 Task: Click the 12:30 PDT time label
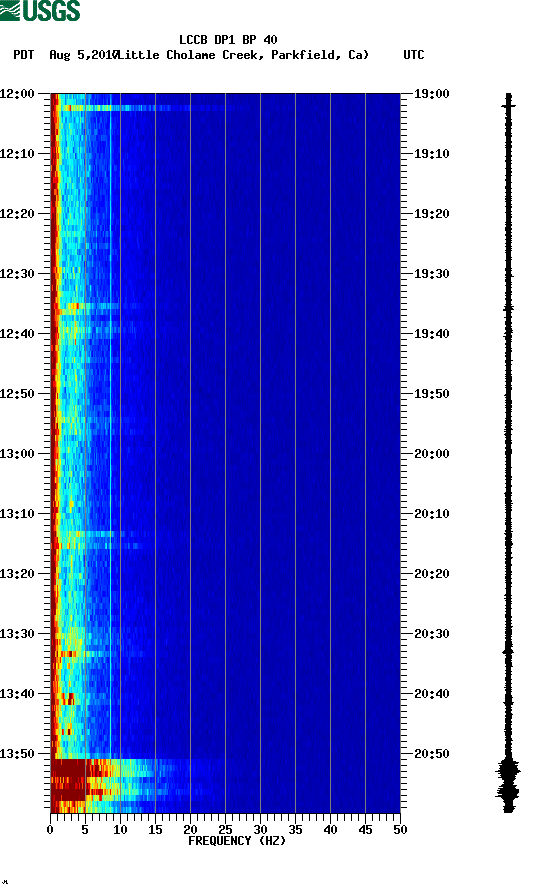(x=17, y=273)
